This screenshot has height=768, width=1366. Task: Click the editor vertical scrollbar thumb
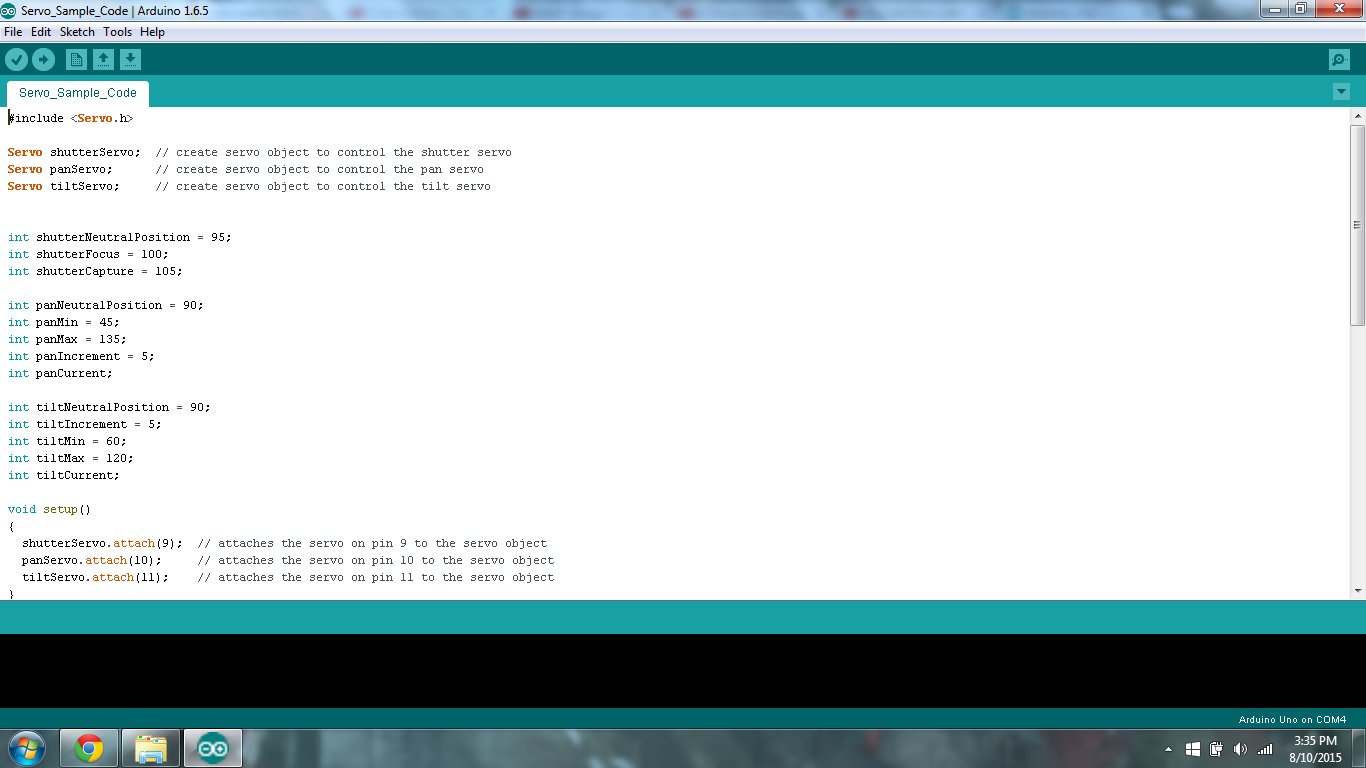click(x=1357, y=225)
